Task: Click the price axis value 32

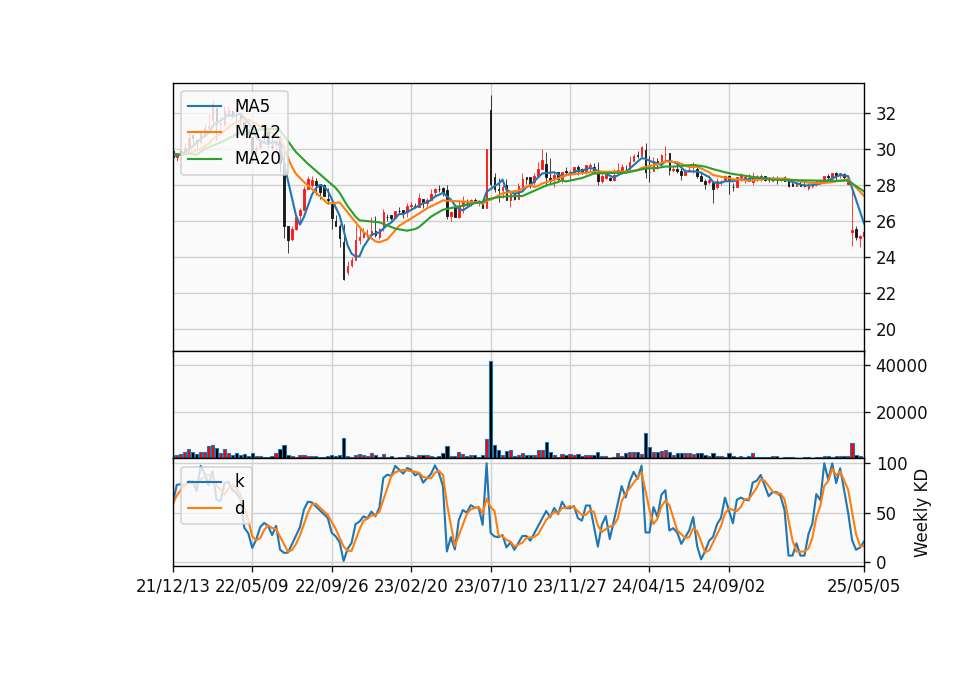Action: 886,114
